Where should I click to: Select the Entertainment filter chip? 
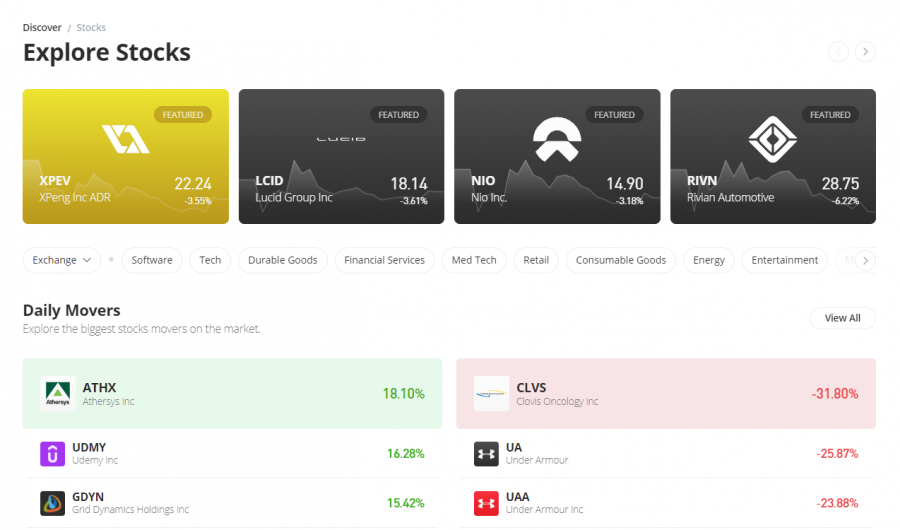pos(785,260)
